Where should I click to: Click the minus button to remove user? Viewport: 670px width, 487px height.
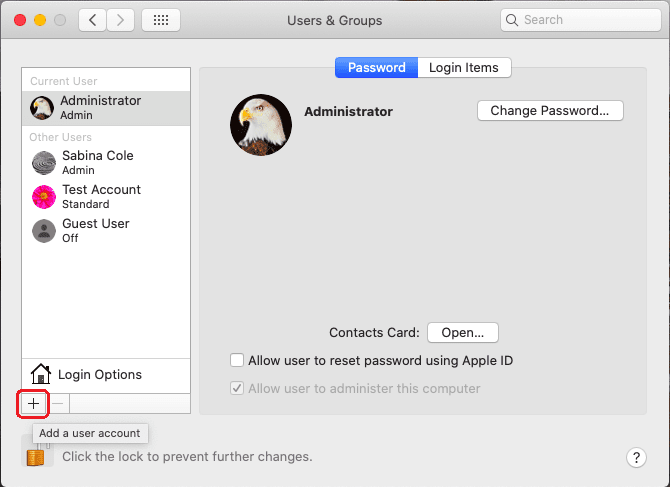[x=58, y=403]
